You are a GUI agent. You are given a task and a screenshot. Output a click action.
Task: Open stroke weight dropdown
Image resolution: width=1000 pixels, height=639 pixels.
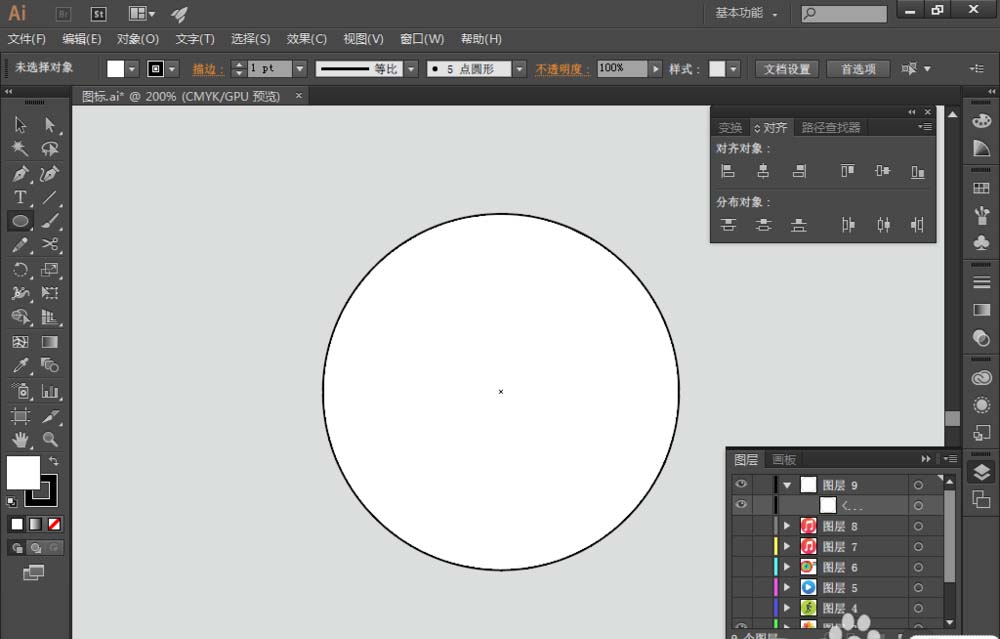coord(300,69)
